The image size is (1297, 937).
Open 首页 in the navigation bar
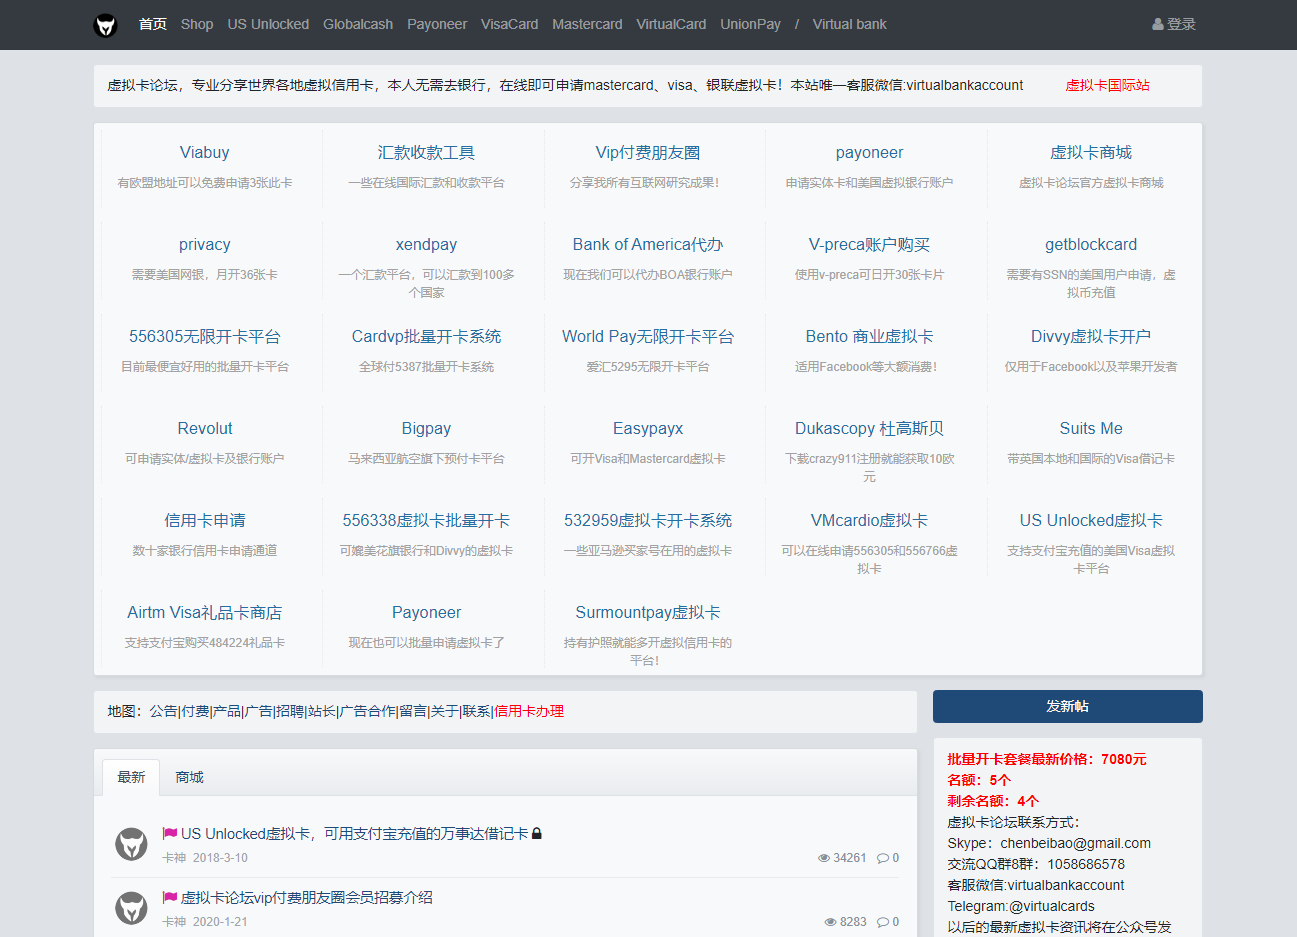[153, 24]
